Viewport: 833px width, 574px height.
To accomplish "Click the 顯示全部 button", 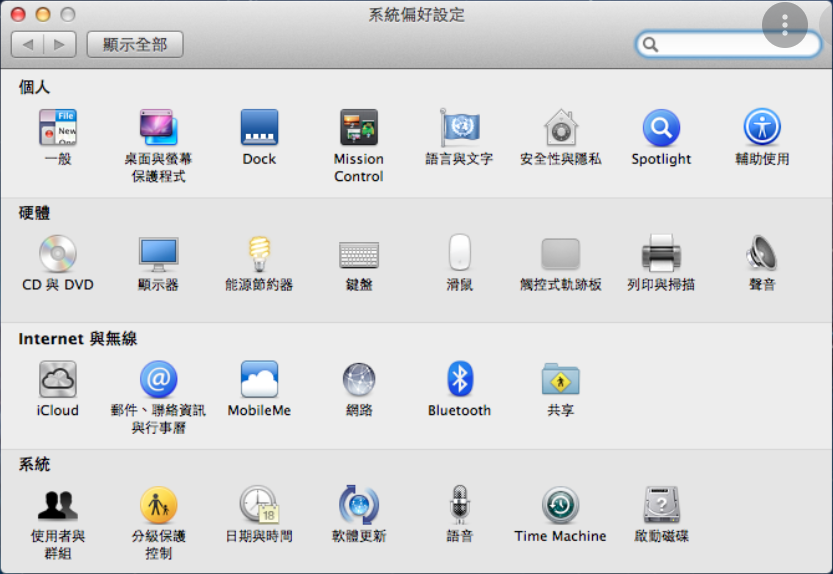I will pos(135,44).
